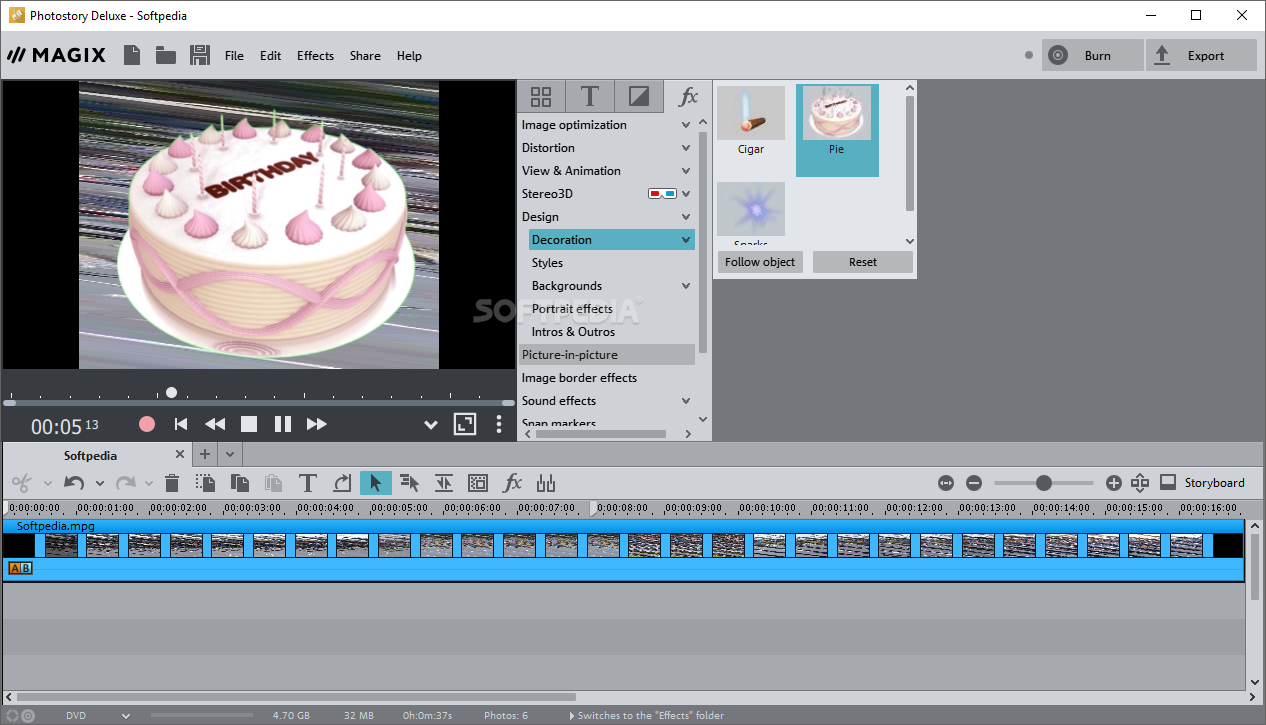
Task: Click the rotate icon in timeline toolbar
Action: 342,483
